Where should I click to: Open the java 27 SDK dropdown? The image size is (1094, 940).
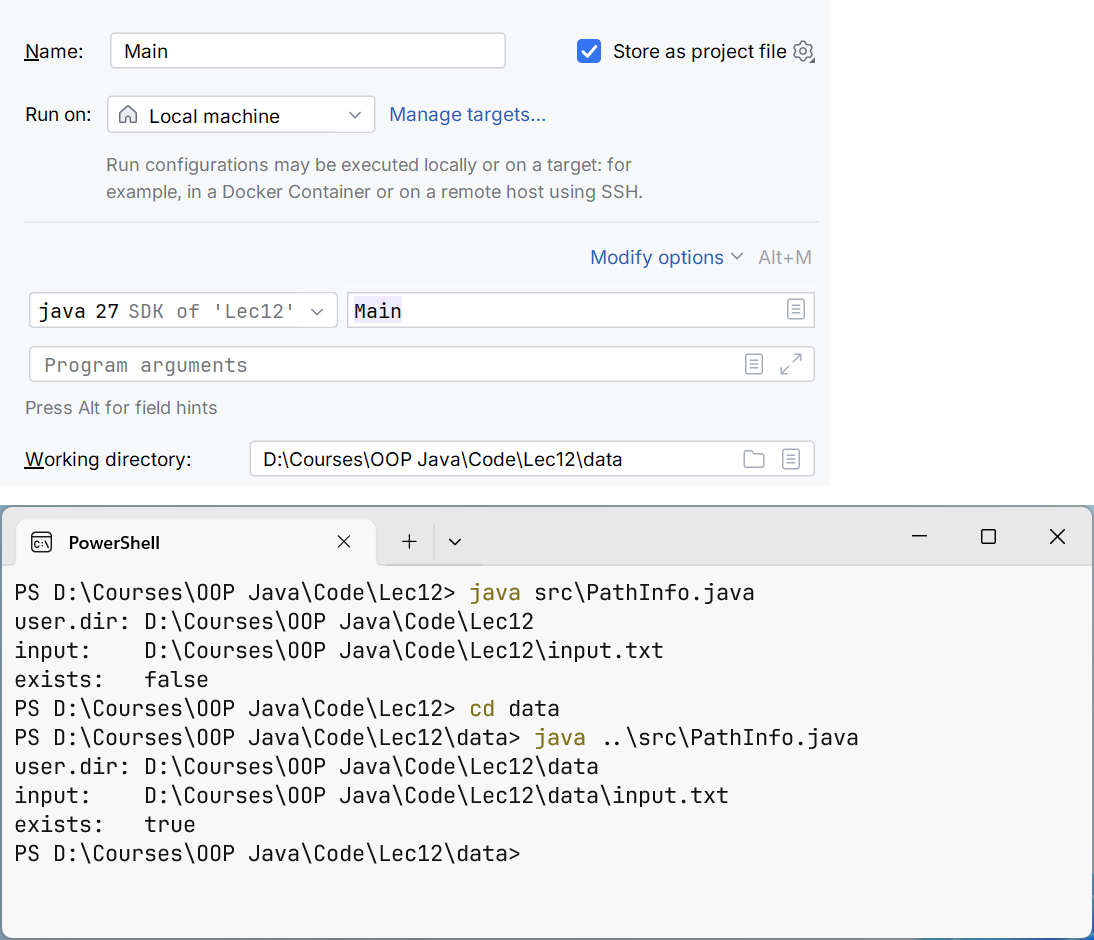(183, 311)
